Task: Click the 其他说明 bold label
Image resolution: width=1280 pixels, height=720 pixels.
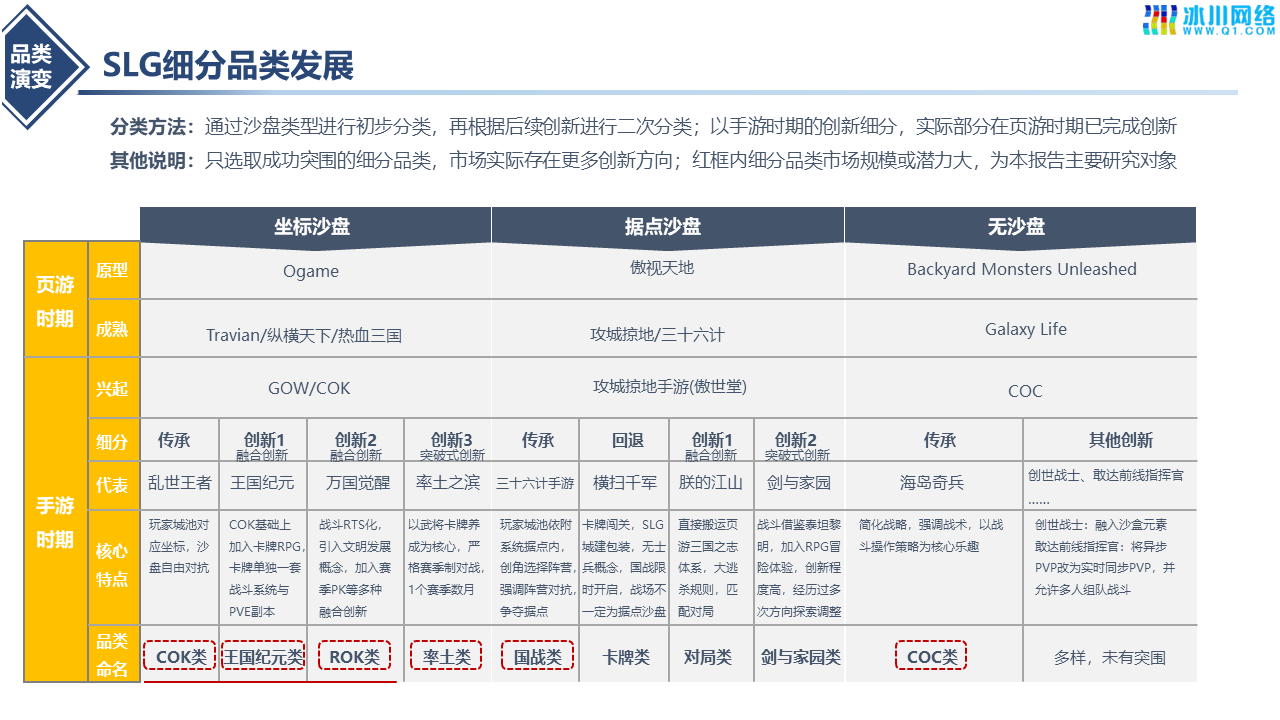Action: pos(152,160)
